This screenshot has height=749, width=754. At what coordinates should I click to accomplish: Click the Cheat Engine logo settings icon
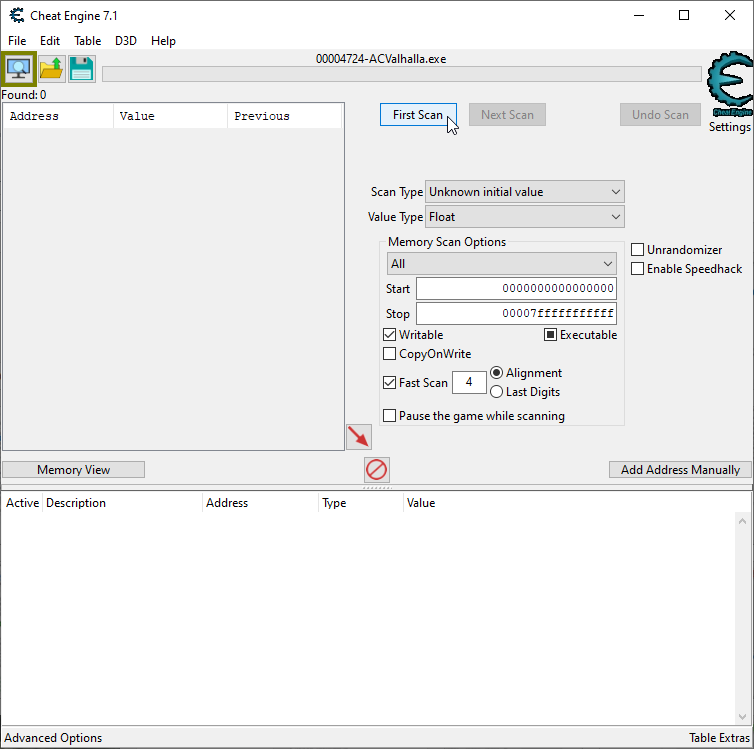pyautogui.click(x=729, y=90)
